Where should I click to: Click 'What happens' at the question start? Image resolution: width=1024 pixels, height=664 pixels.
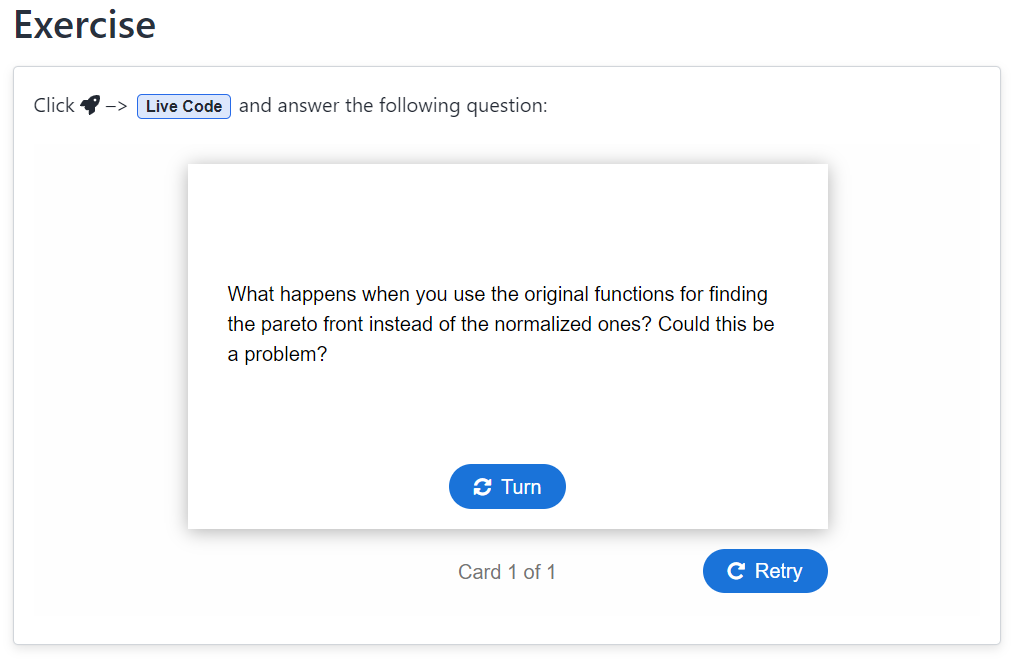pos(279,294)
